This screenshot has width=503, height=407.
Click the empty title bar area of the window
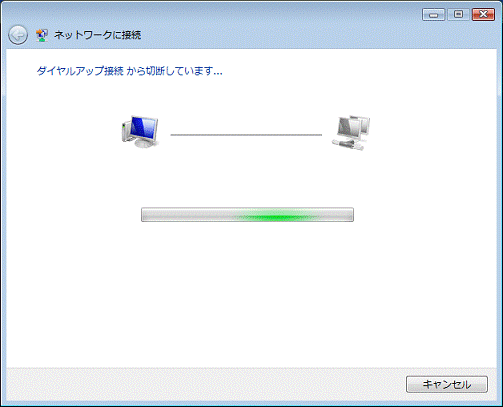point(267,15)
